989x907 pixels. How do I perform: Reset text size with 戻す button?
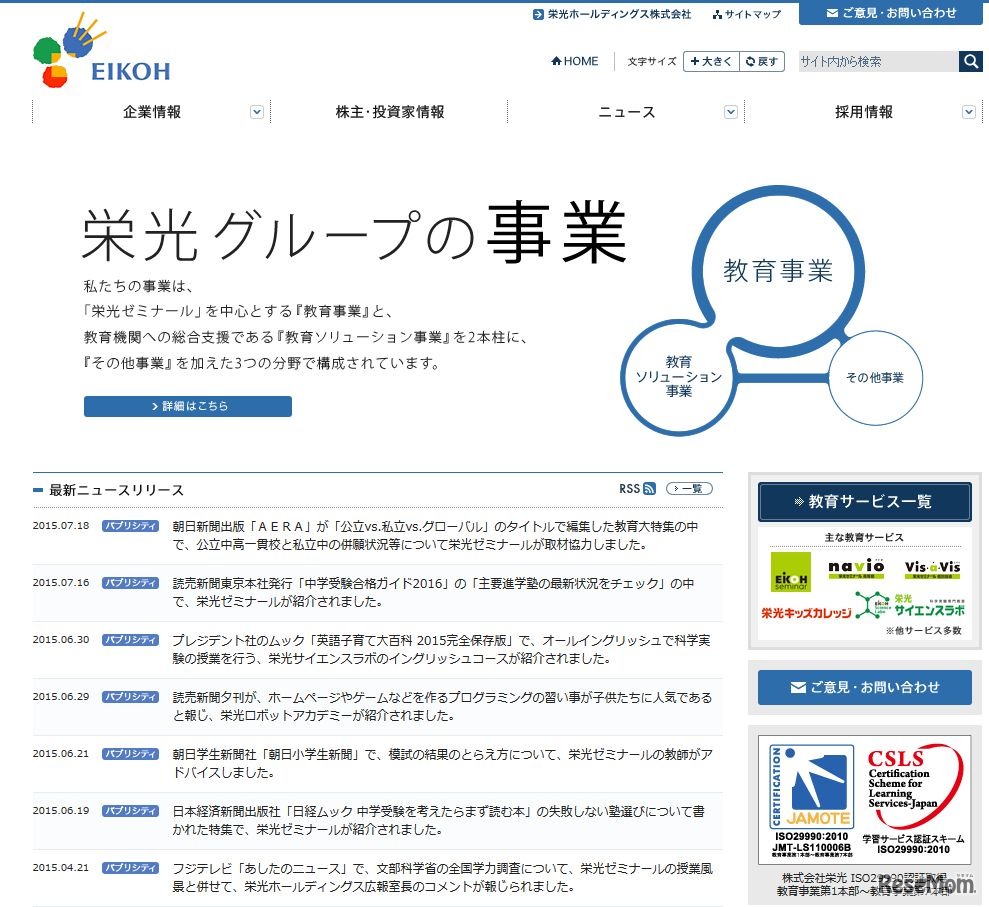pyautogui.click(x=762, y=61)
